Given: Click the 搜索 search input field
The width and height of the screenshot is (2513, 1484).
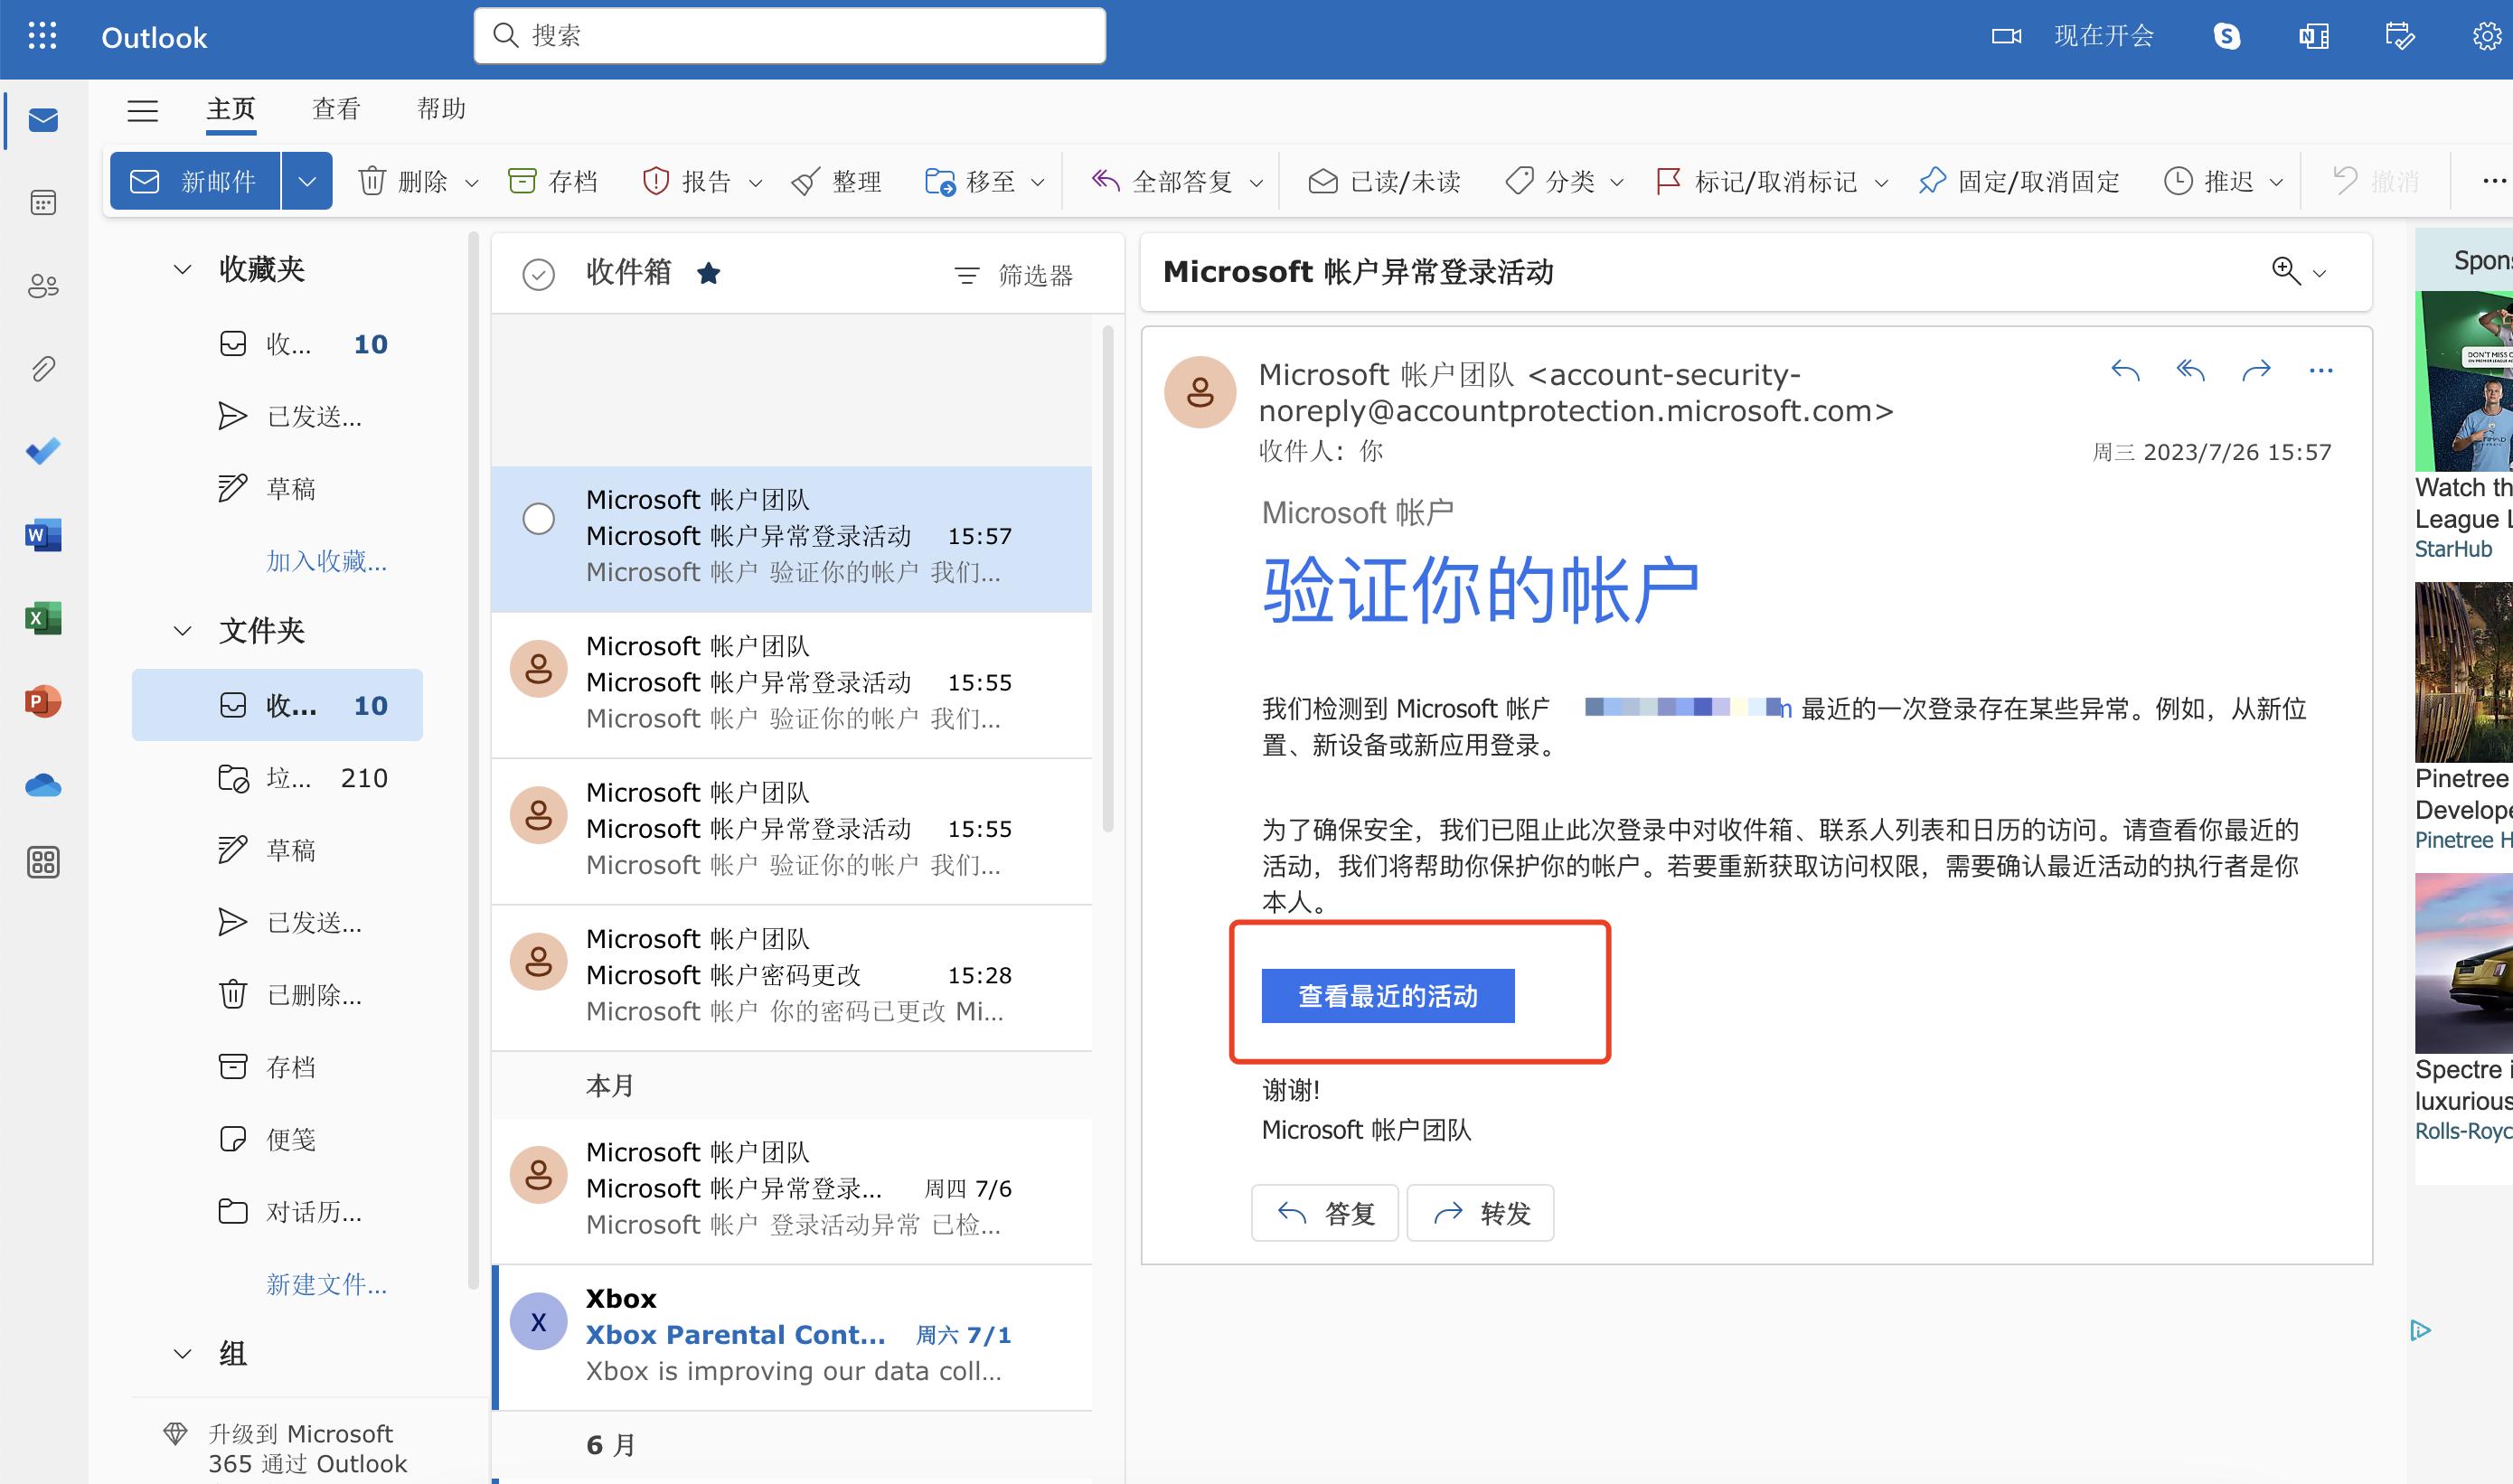Looking at the screenshot, I should coord(790,36).
